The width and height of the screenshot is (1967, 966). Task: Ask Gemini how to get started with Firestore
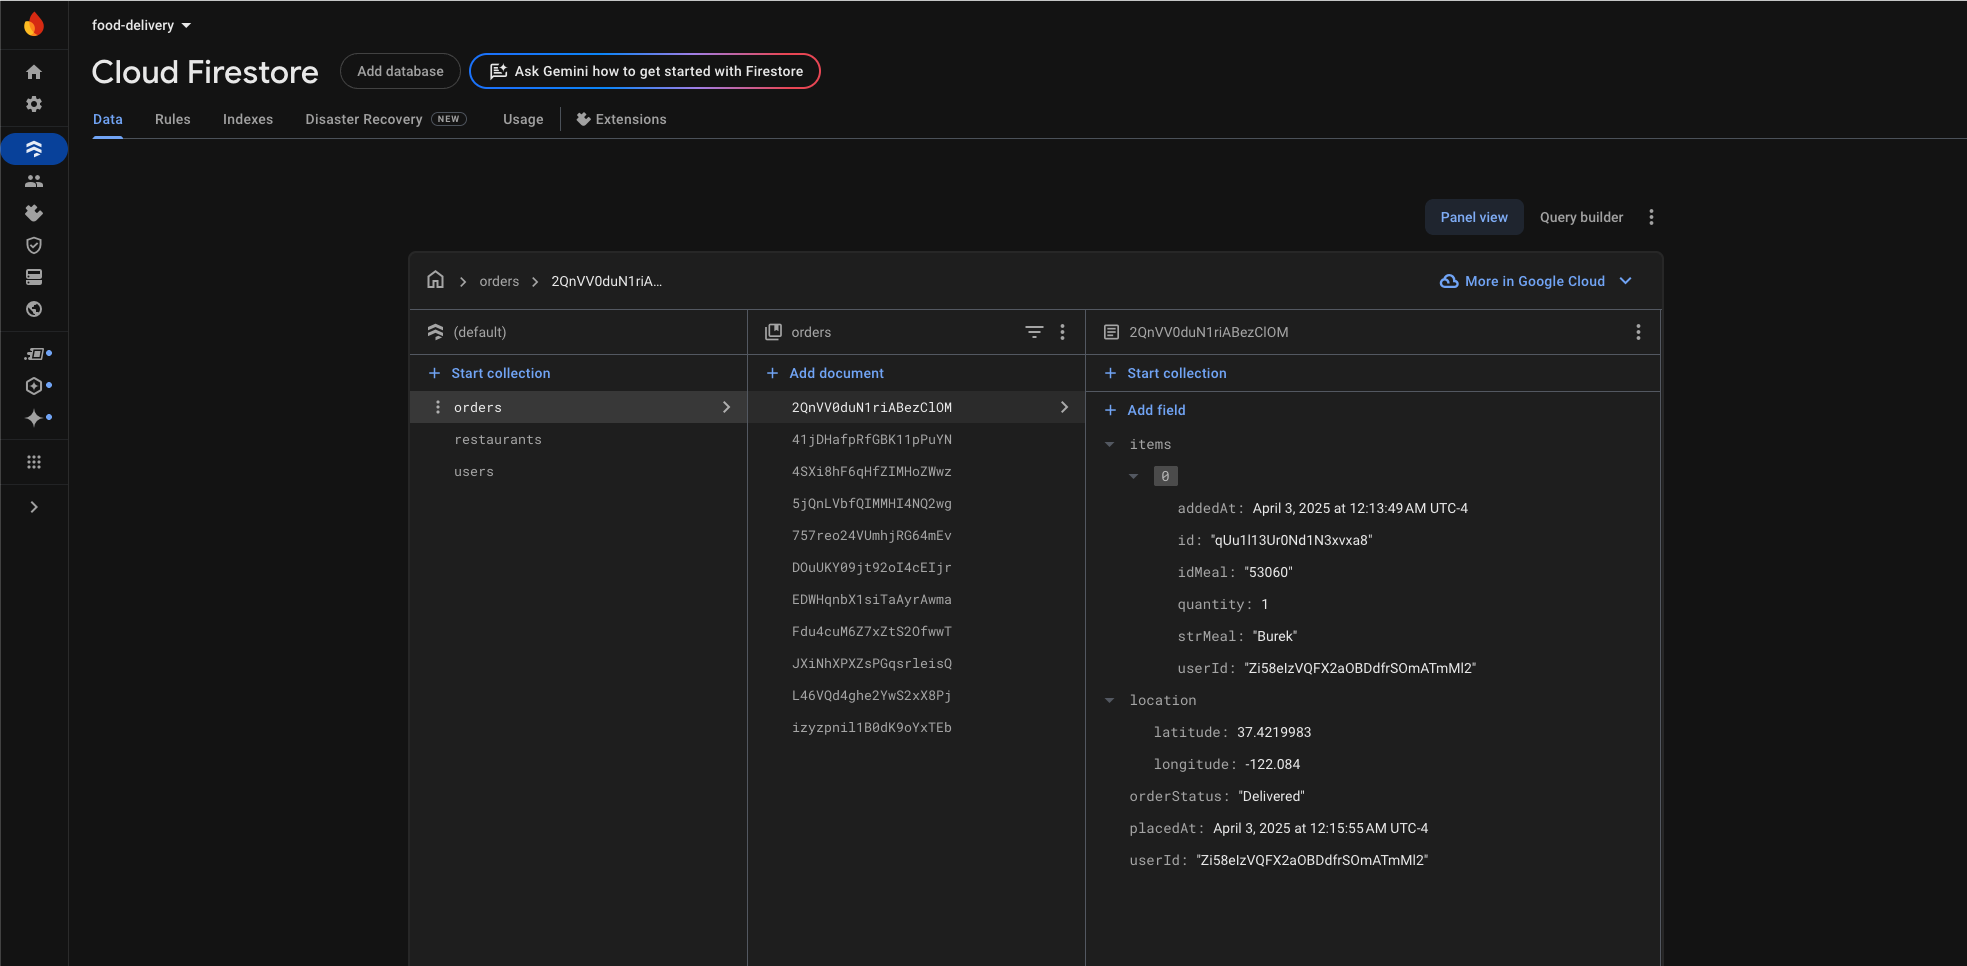click(645, 71)
